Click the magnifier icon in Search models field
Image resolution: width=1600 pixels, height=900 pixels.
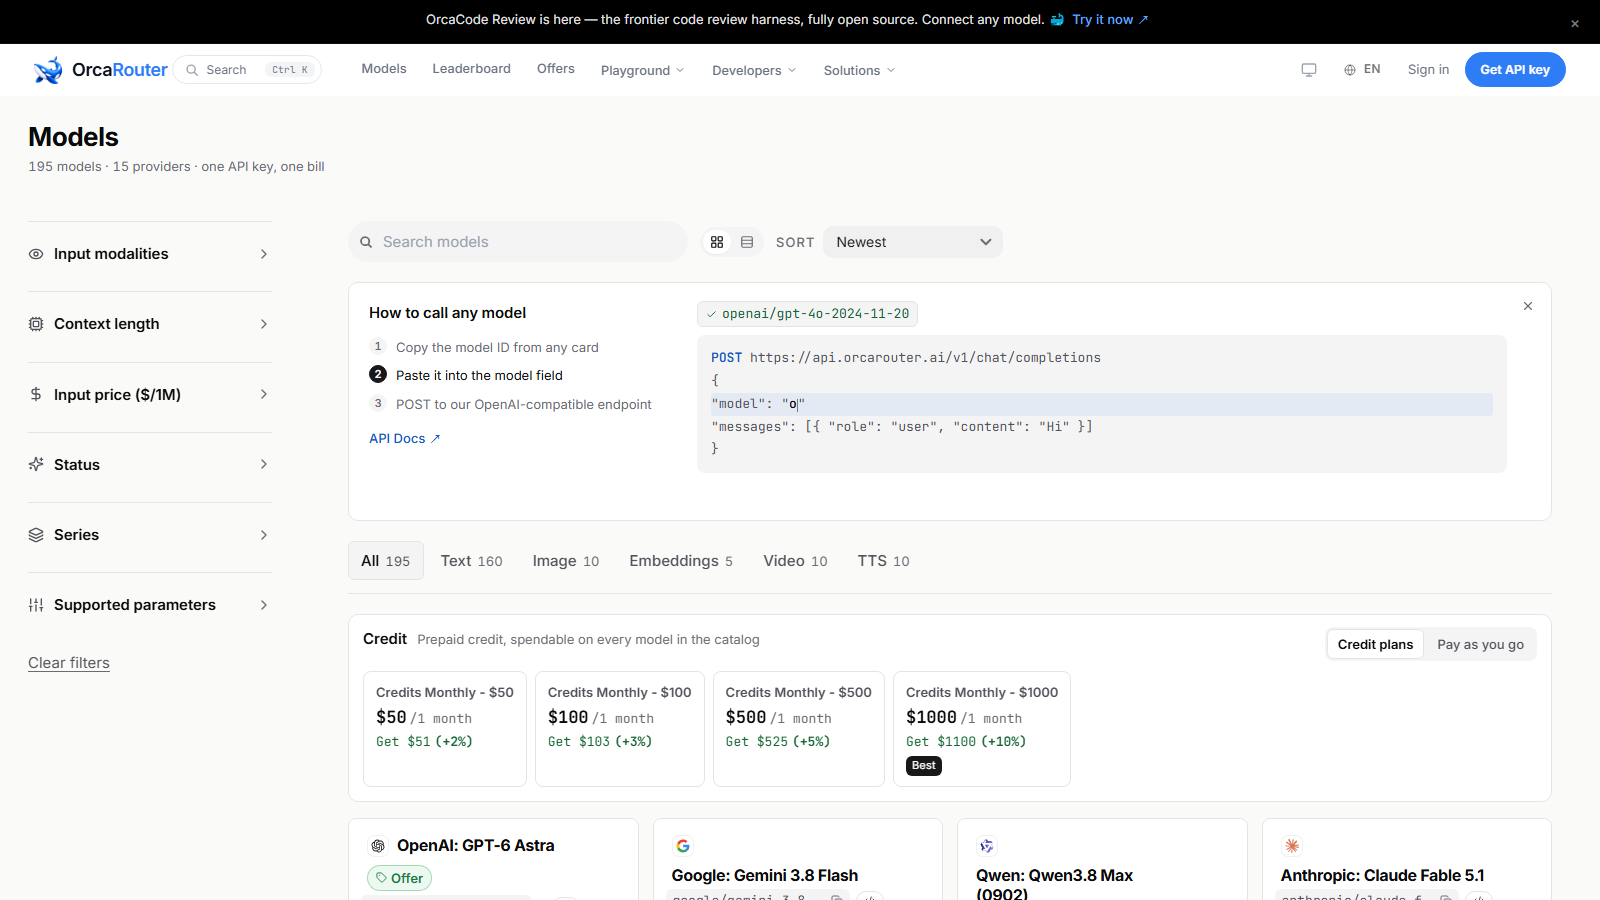(366, 242)
